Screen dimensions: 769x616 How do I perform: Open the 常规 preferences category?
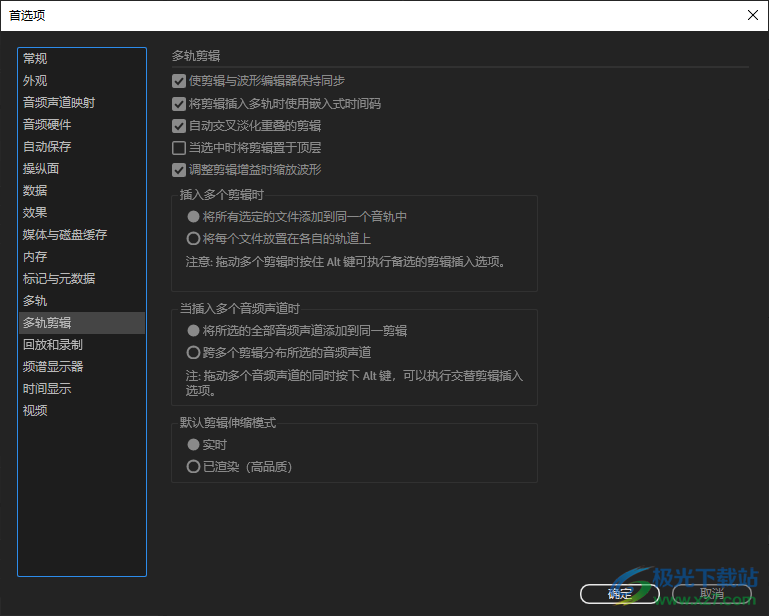tap(82, 58)
